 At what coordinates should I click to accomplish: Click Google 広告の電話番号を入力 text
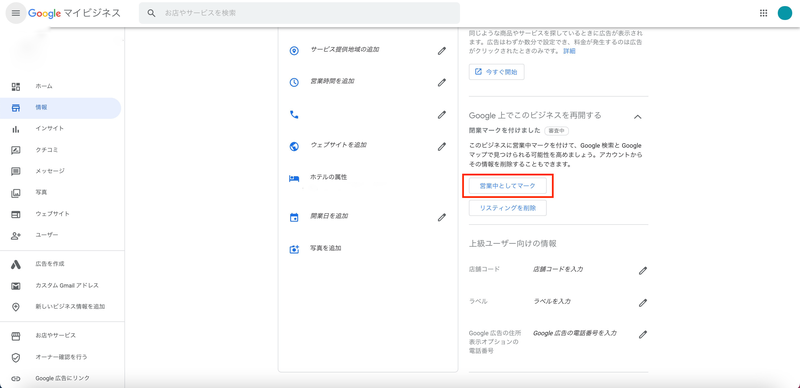click(x=575, y=333)
